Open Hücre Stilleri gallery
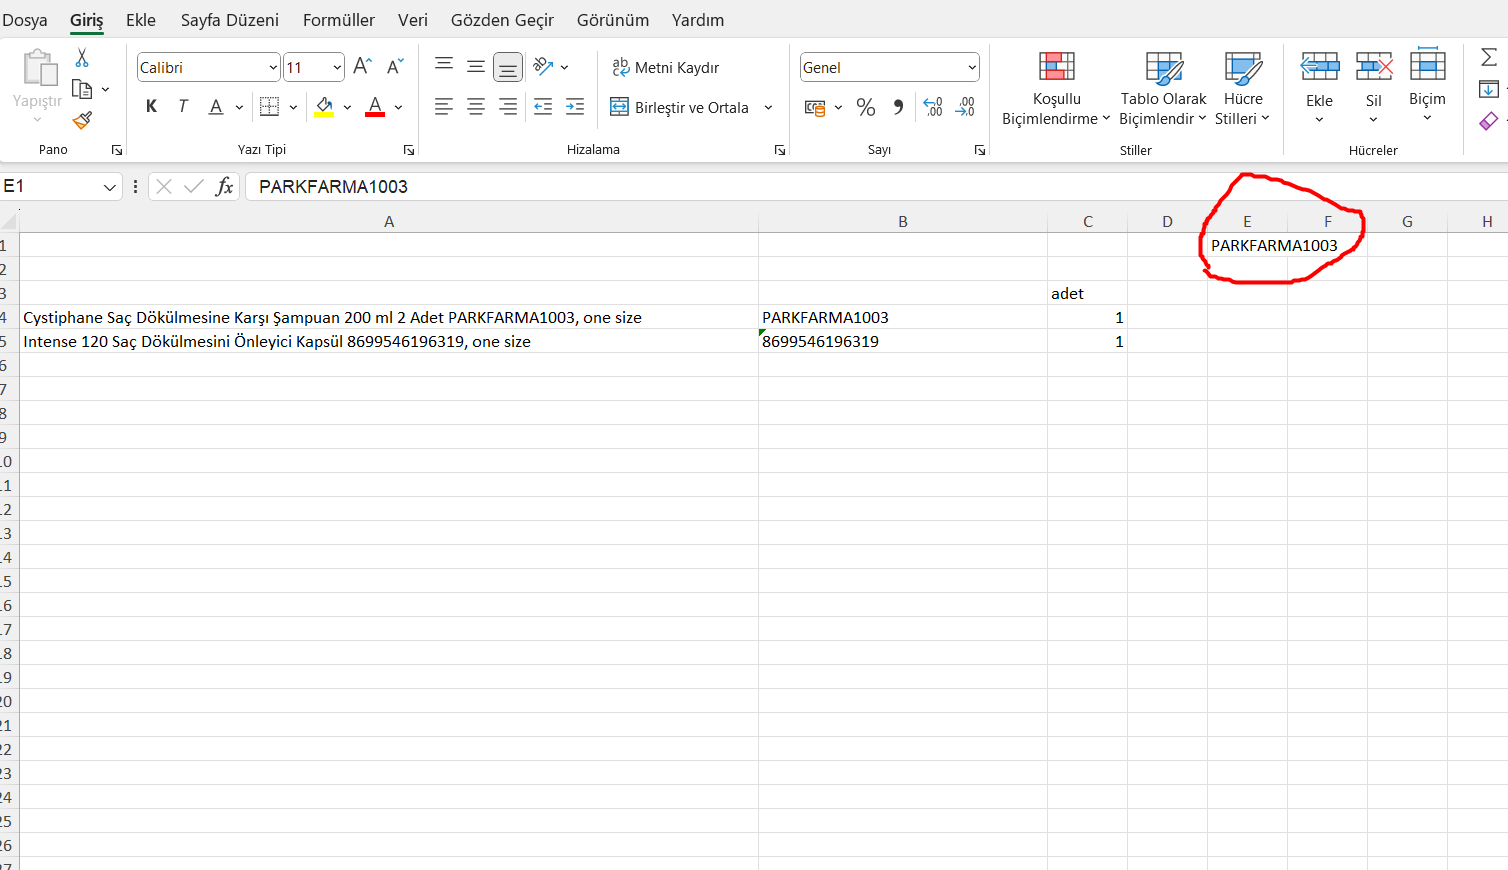 (x=1242, y=90)
